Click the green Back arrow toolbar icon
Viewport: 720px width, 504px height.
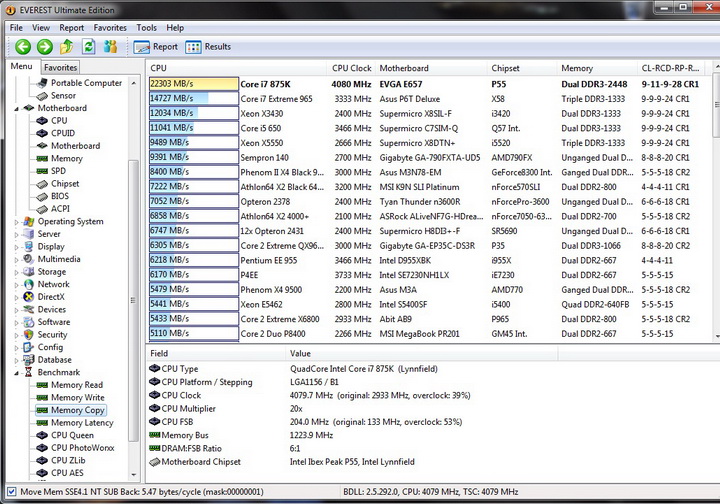click(x=23, y=46)
